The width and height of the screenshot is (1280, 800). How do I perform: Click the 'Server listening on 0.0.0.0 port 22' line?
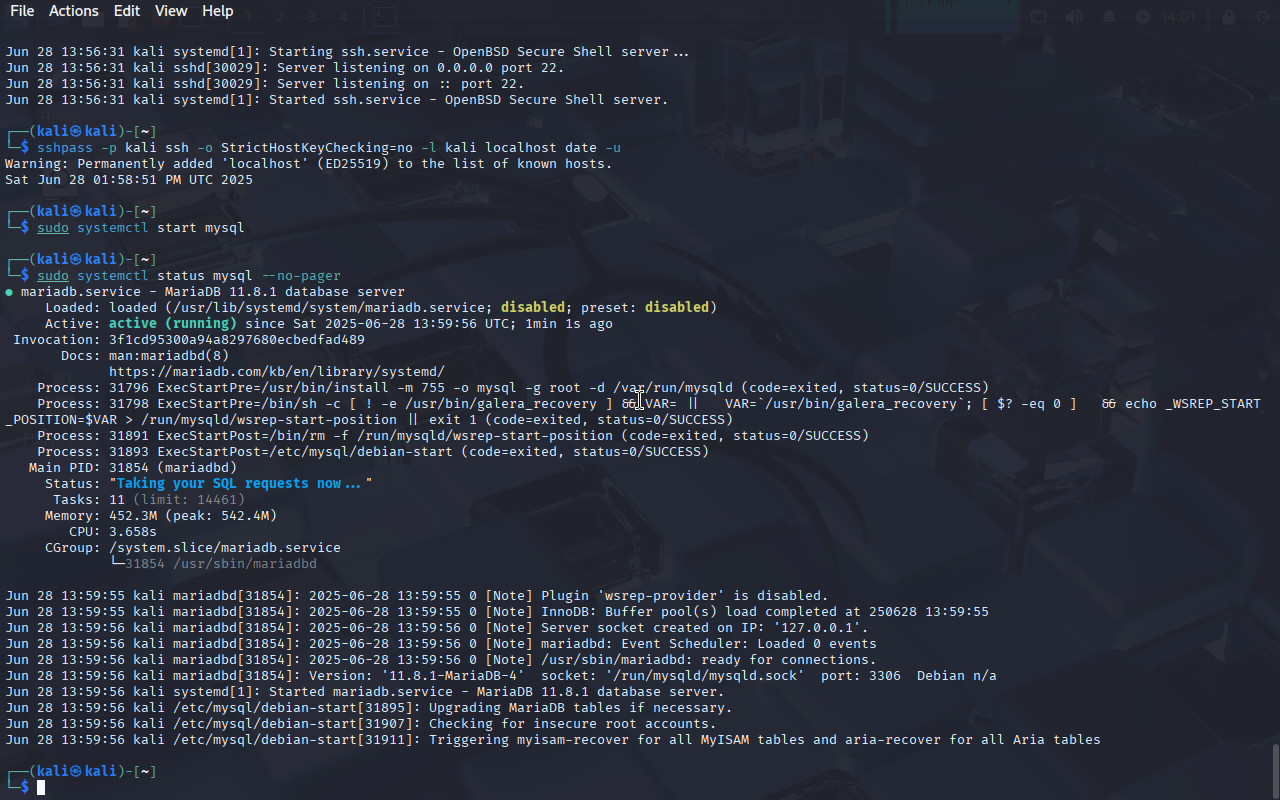pos(285,67)
